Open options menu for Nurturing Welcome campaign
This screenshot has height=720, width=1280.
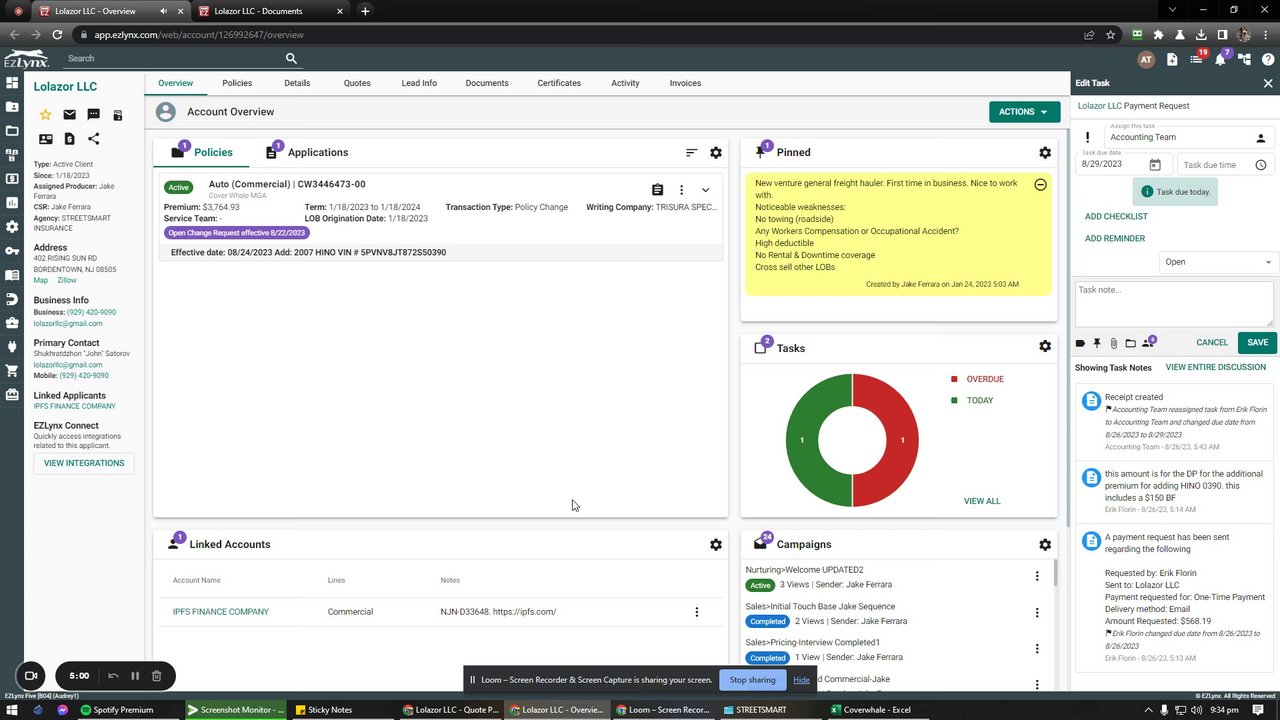1037,577
